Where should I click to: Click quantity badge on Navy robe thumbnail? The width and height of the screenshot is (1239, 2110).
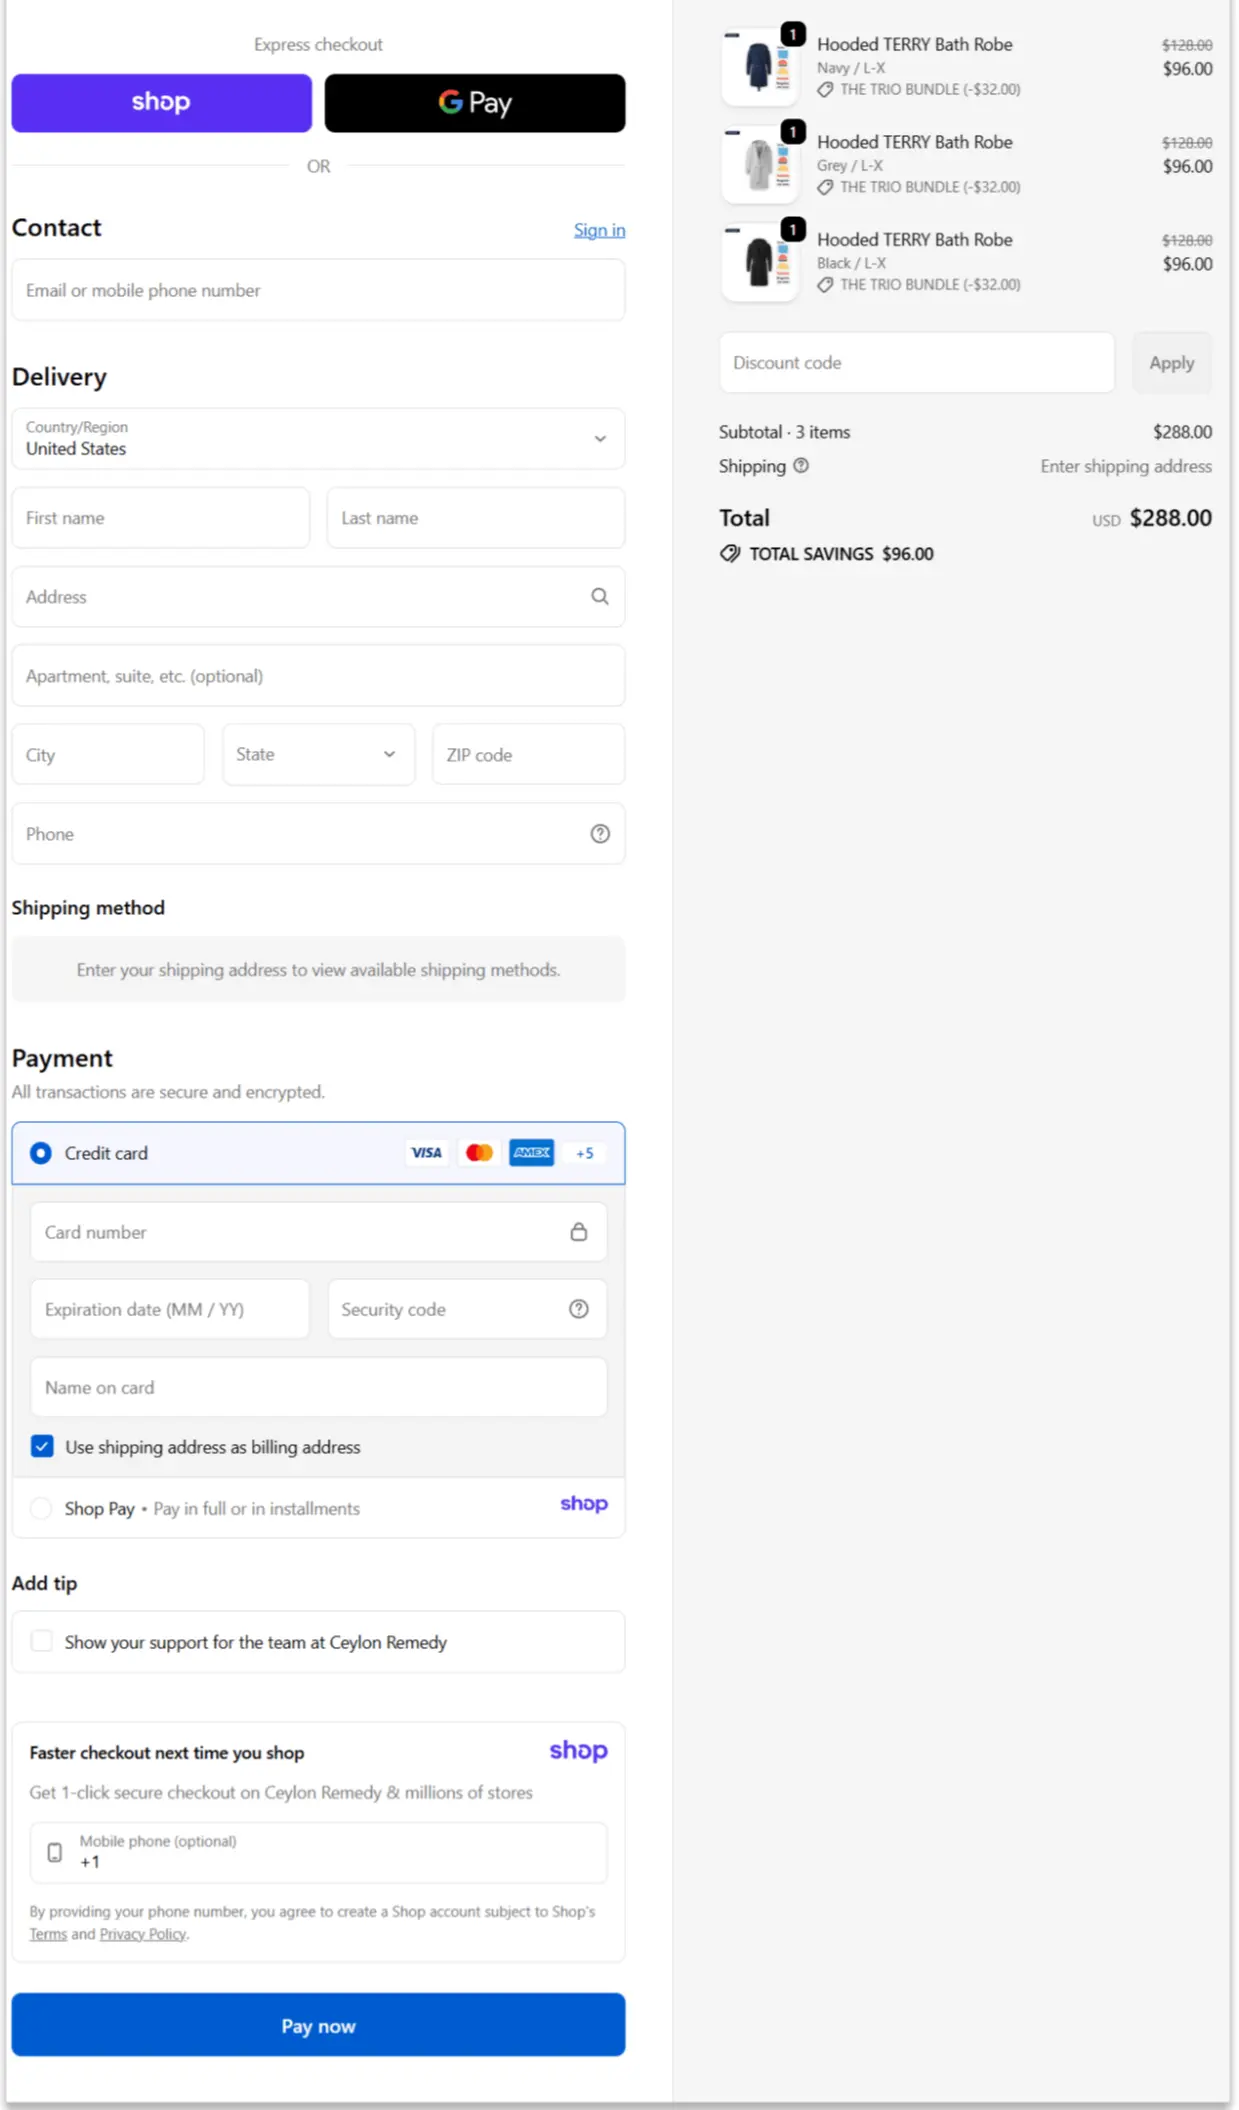pyautogui.click(x=793, y=34)
